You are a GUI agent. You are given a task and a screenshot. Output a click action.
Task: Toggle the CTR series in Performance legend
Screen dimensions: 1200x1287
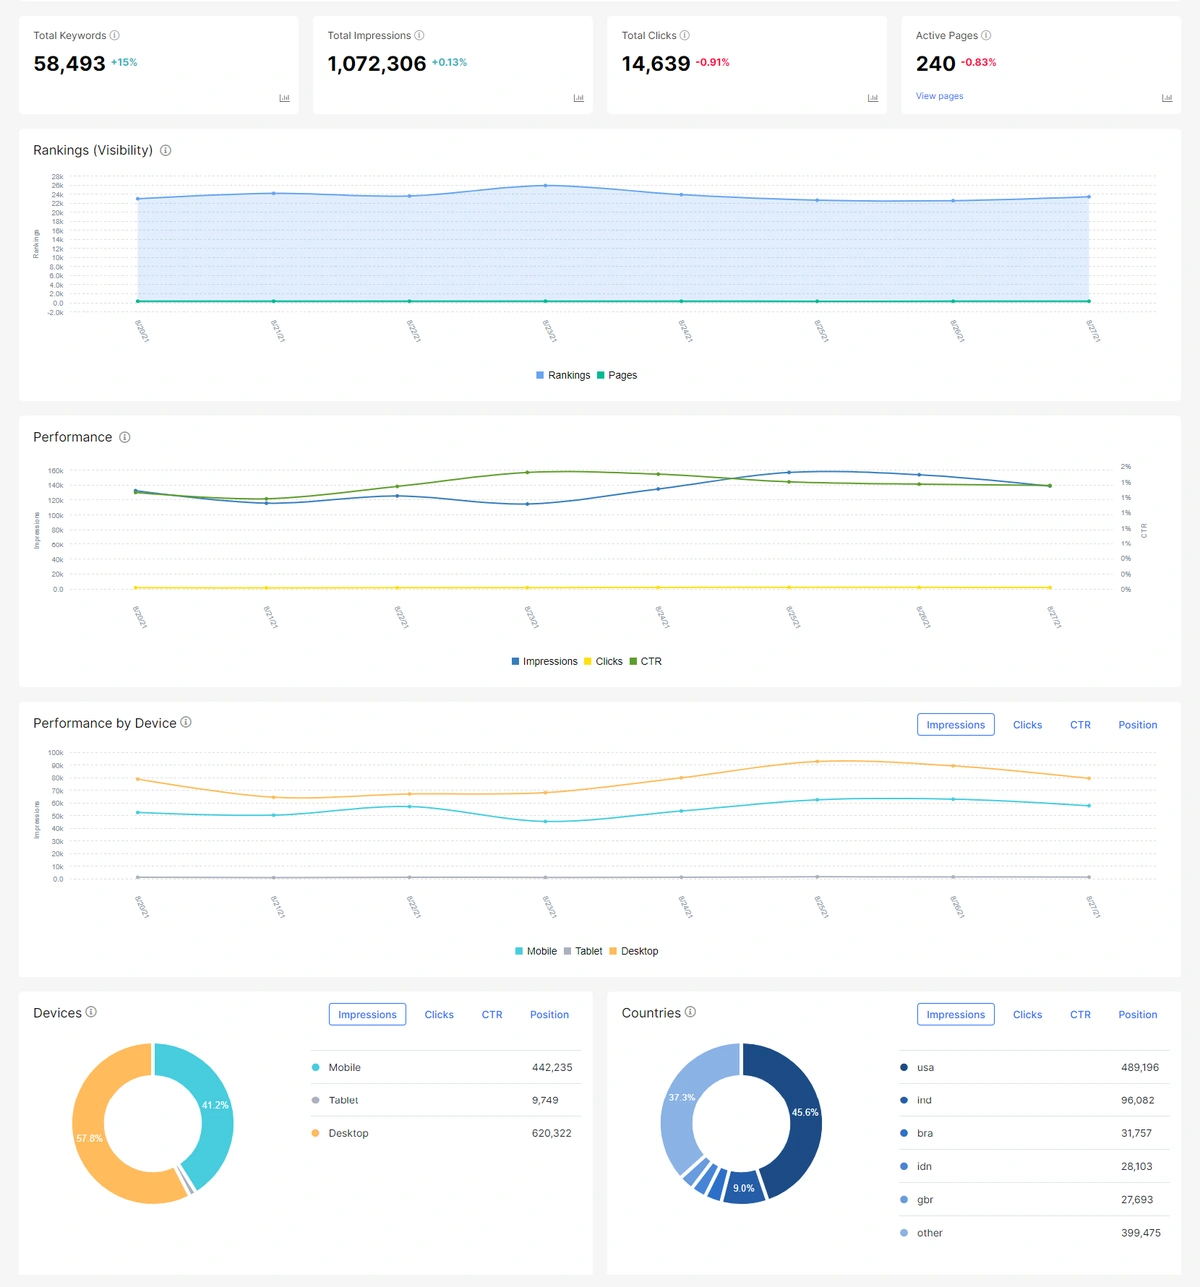click(645, 662)
